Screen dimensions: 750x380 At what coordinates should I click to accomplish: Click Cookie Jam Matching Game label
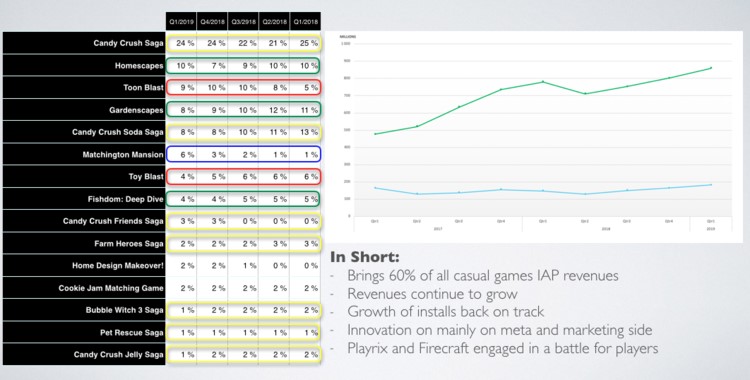(111, 288)
